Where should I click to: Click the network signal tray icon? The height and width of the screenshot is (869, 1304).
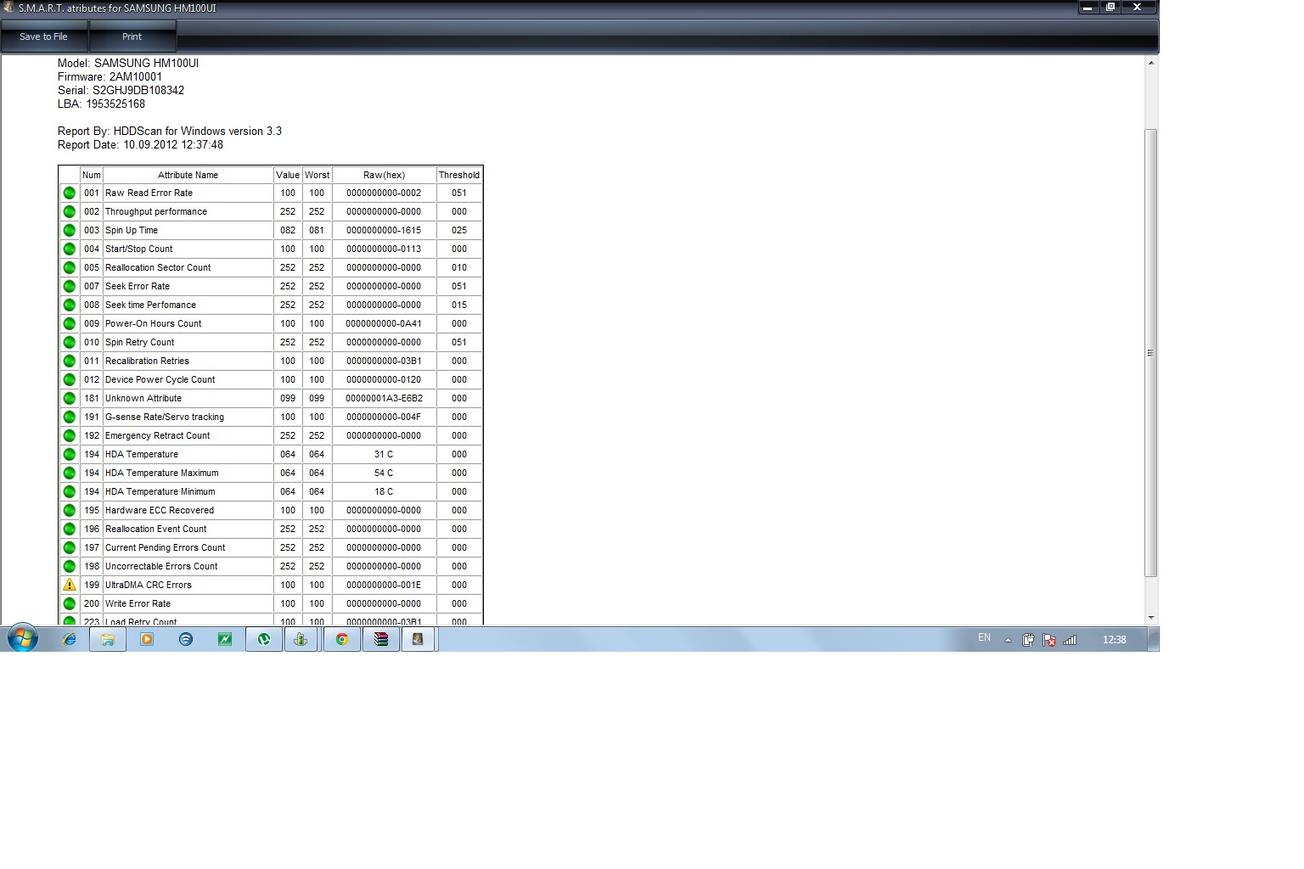click(x=1070, y=640)
